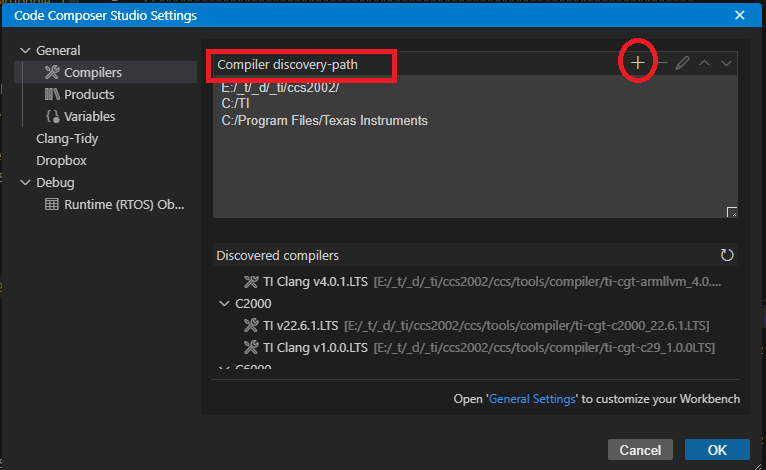Edit the selected discovery path entry
Viewport: 766px width, 470px height.
coord(682,63)
